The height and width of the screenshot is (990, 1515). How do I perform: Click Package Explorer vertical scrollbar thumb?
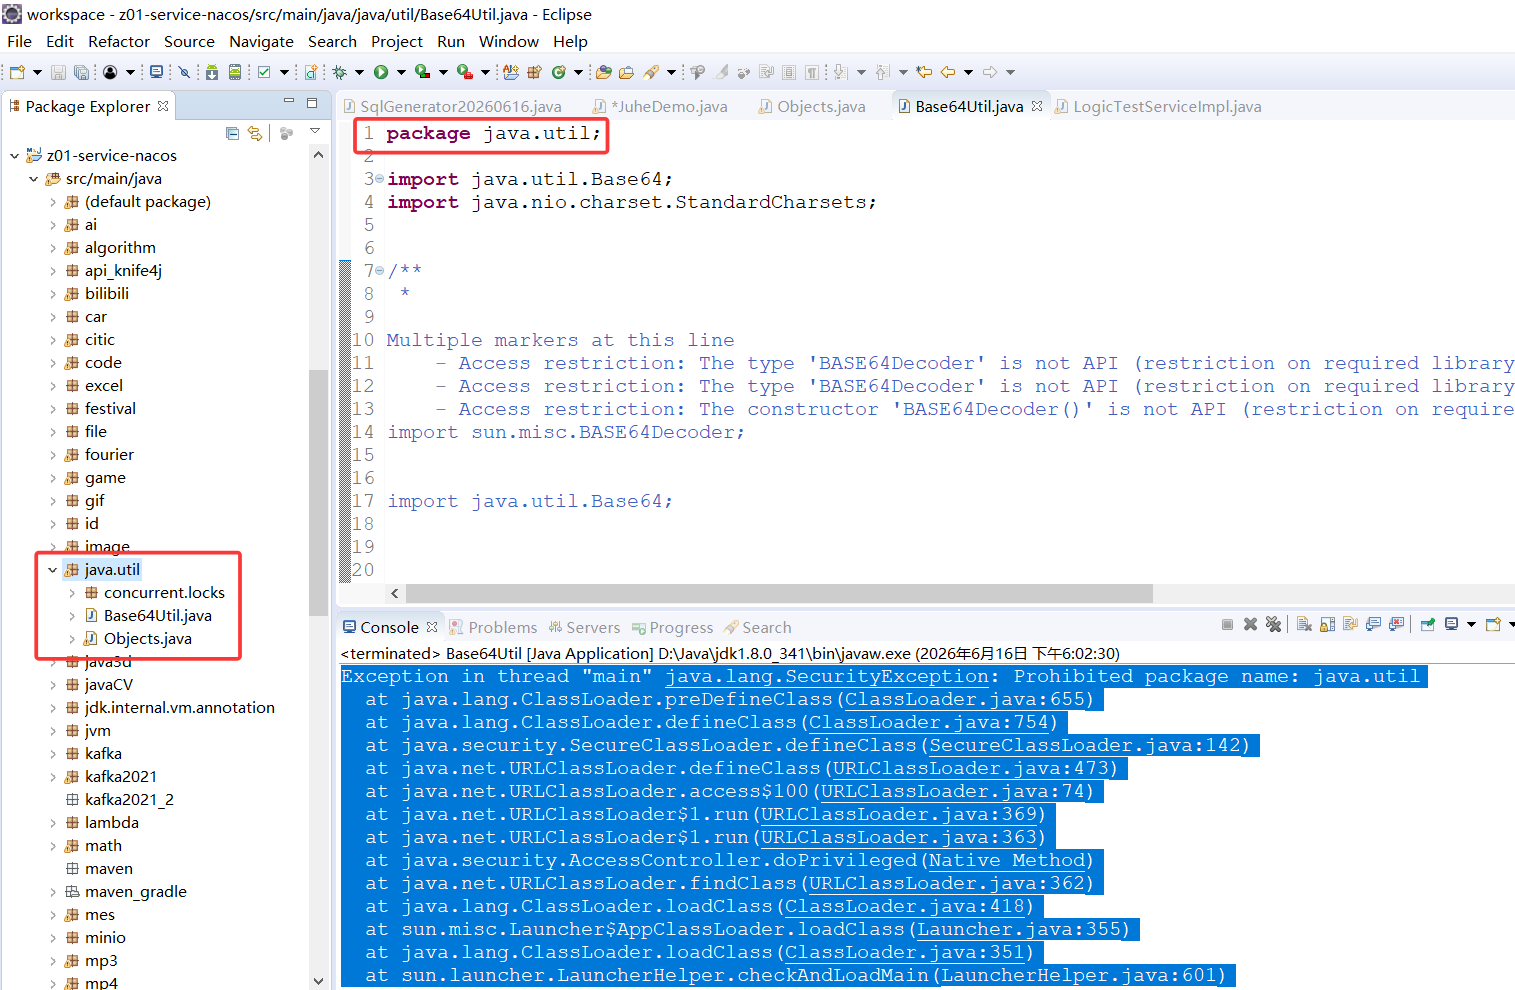(x=318, y=492)
